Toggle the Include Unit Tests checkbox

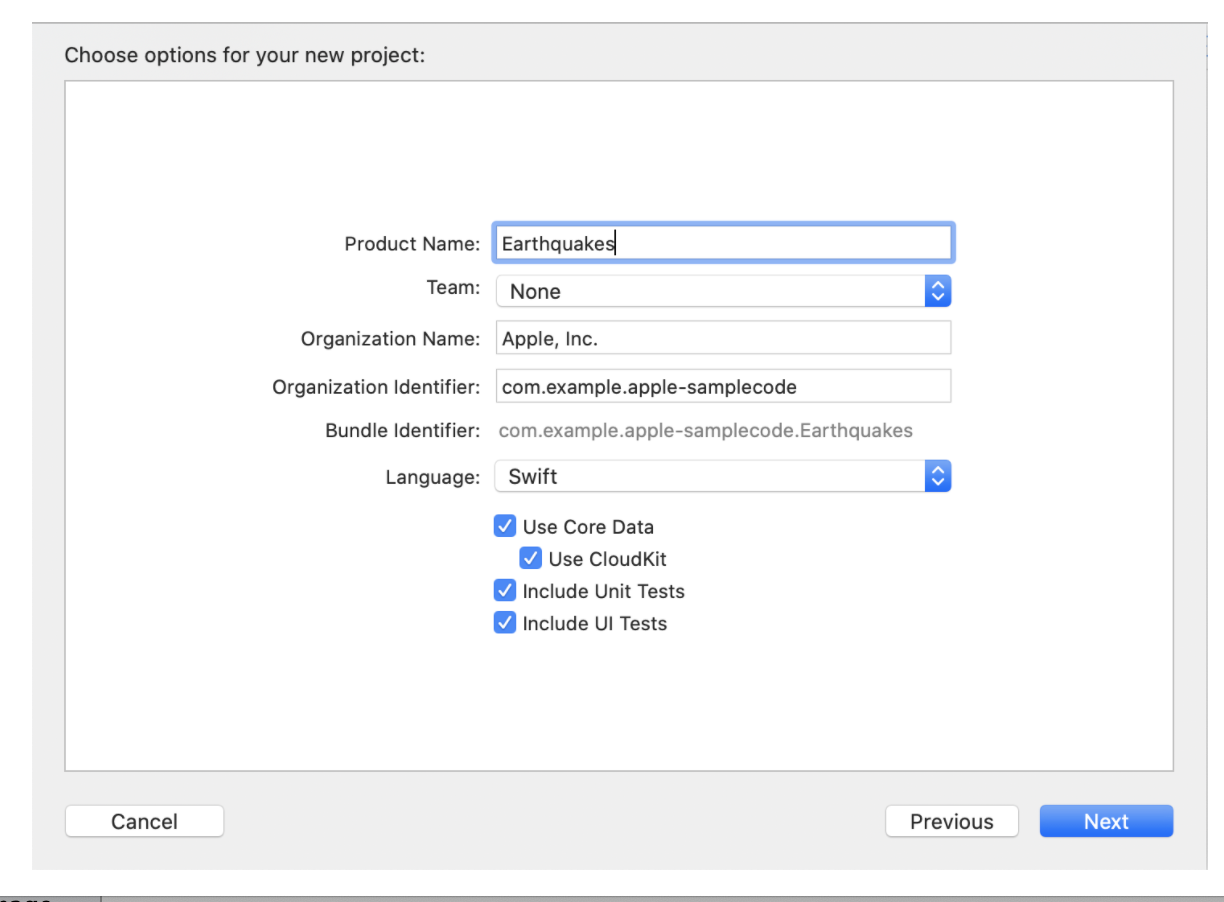pyautogui.click(x=505, y=590)
